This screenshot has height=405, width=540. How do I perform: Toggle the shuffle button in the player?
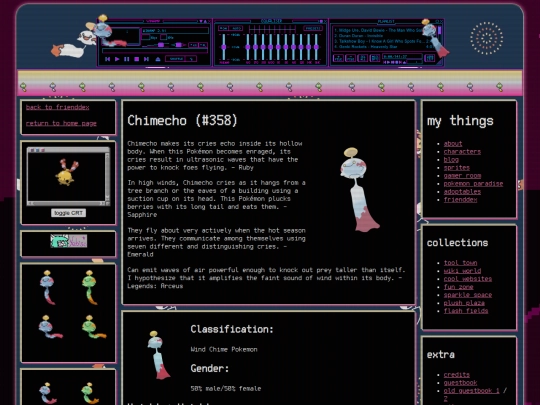175,59
